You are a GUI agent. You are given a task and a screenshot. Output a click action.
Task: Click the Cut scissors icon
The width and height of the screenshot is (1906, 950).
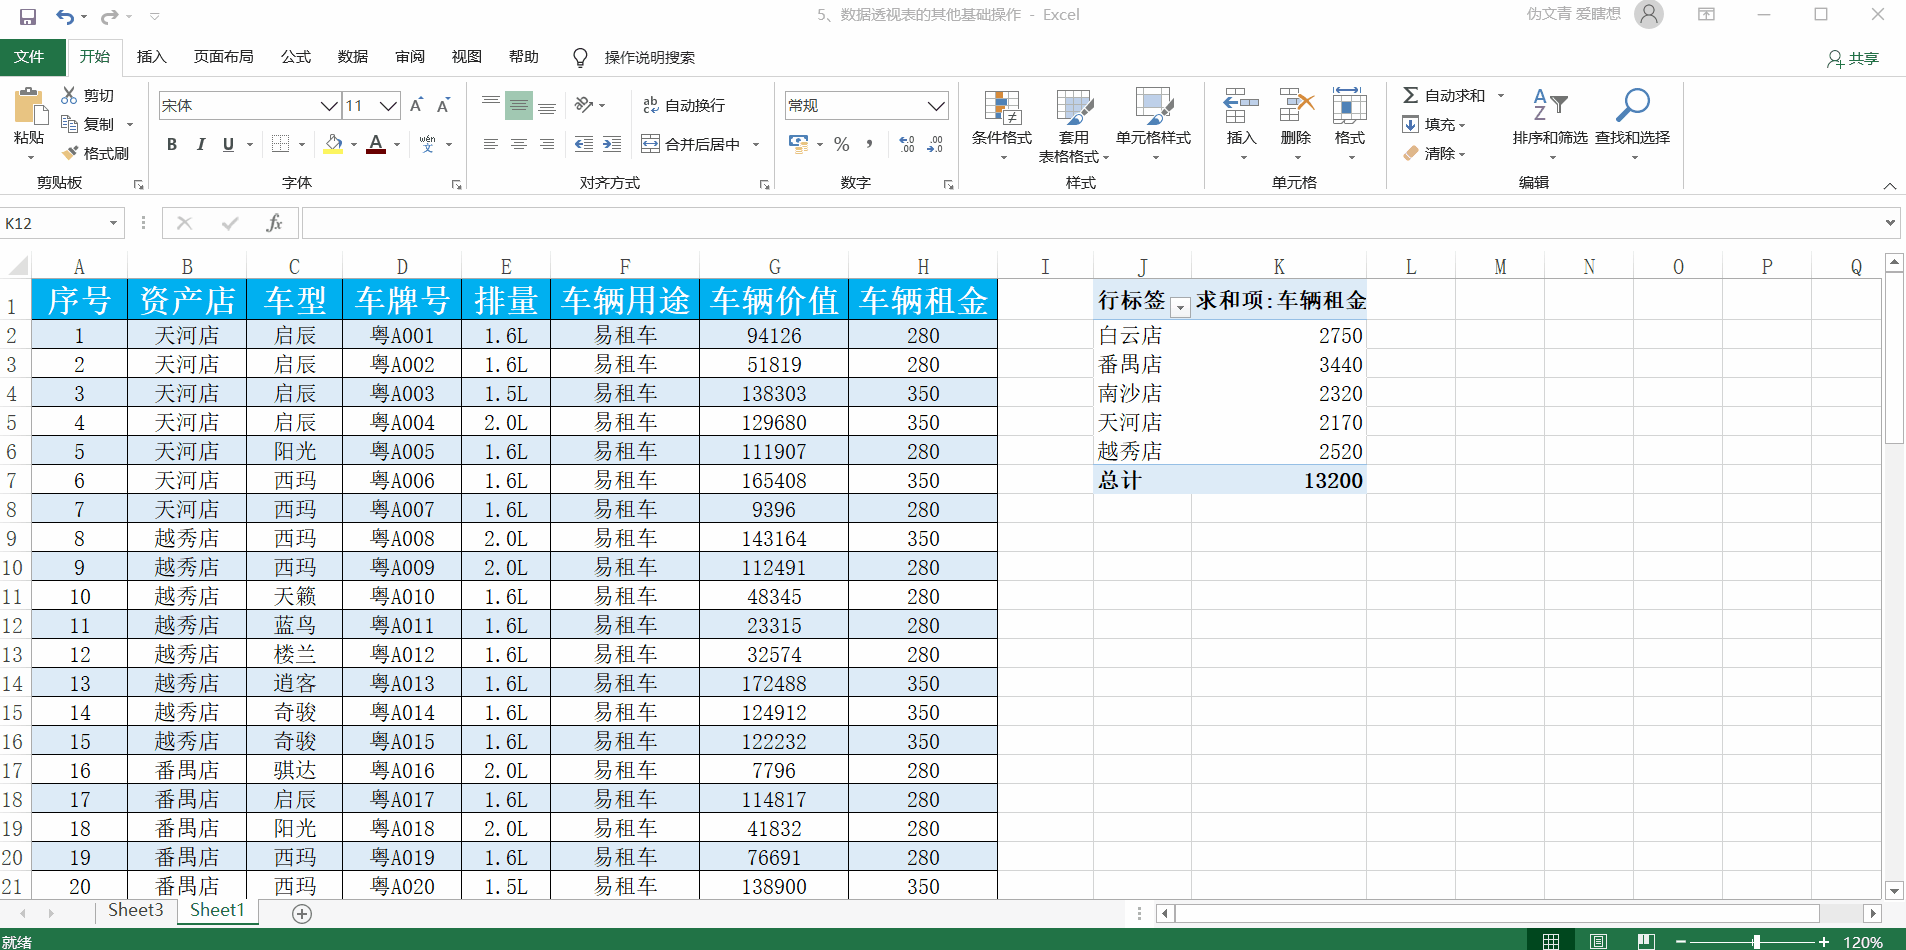69,95
